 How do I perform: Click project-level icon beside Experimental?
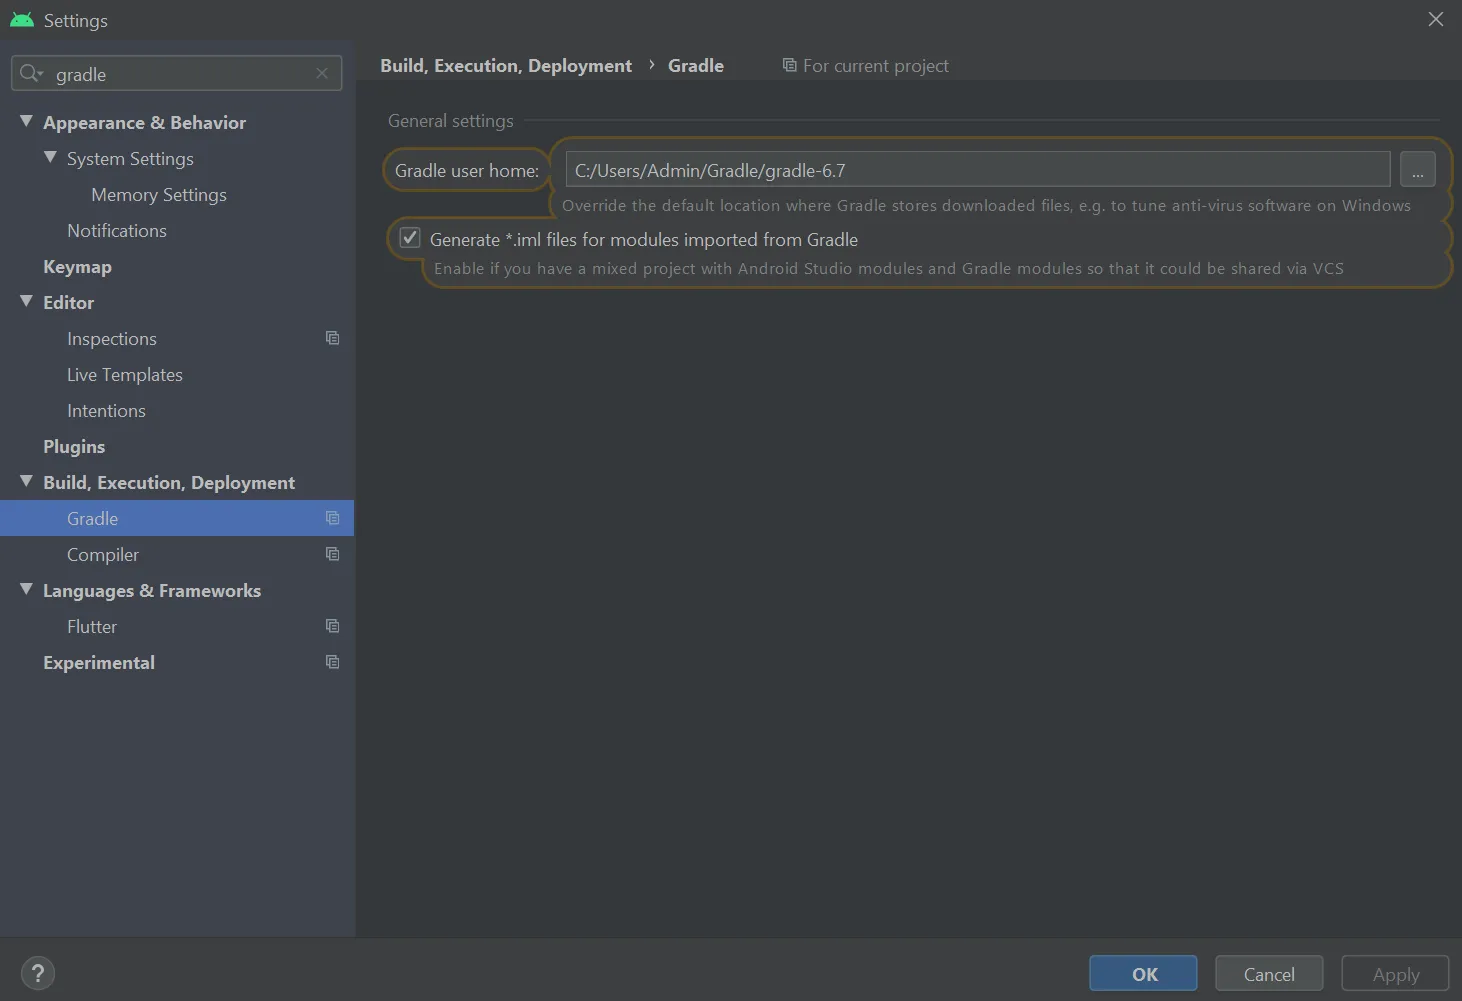point(332,662)
